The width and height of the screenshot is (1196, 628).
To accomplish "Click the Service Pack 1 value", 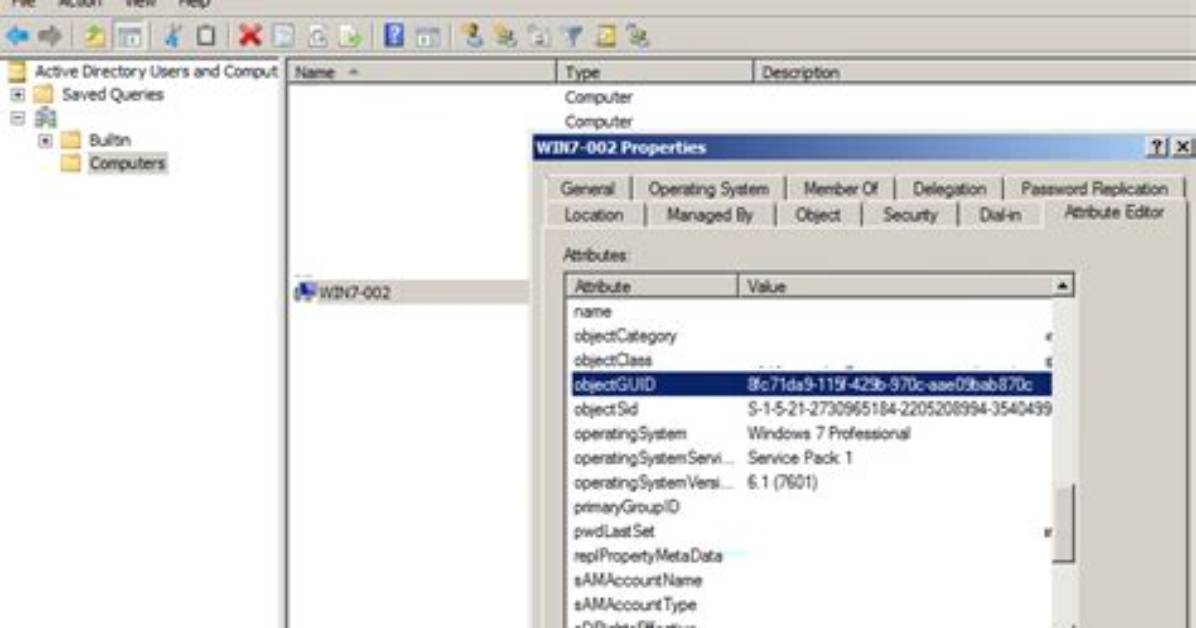I will click(x=799, y=458).
